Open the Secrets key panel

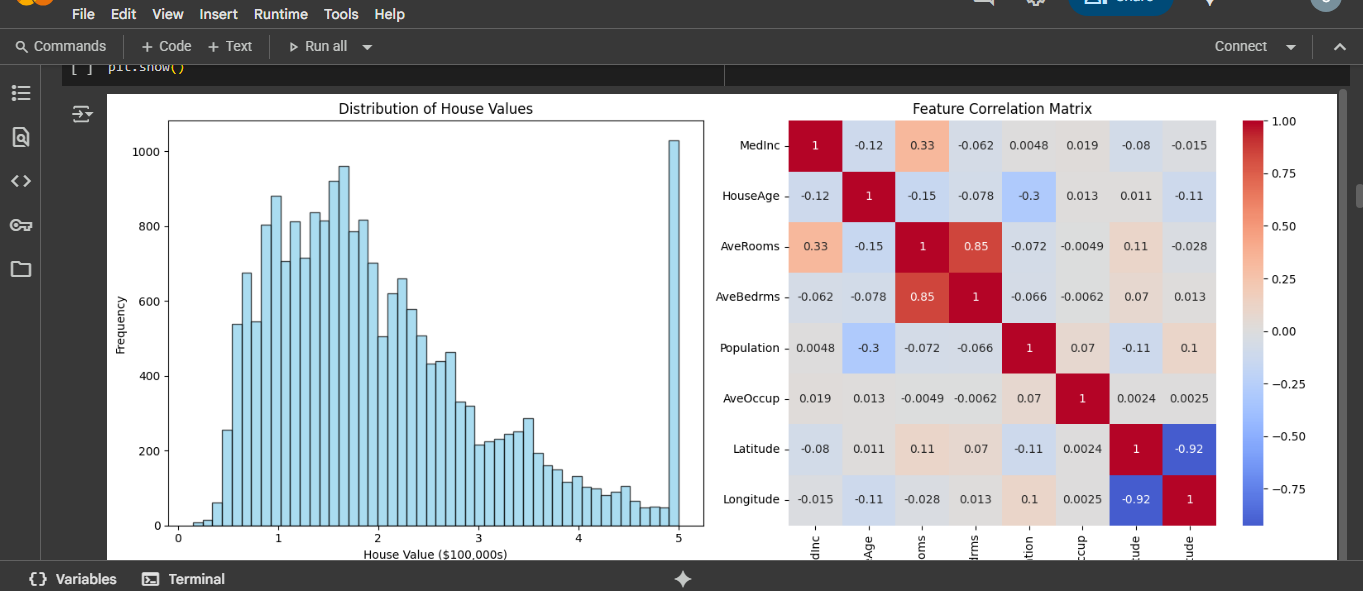[21, 225]
